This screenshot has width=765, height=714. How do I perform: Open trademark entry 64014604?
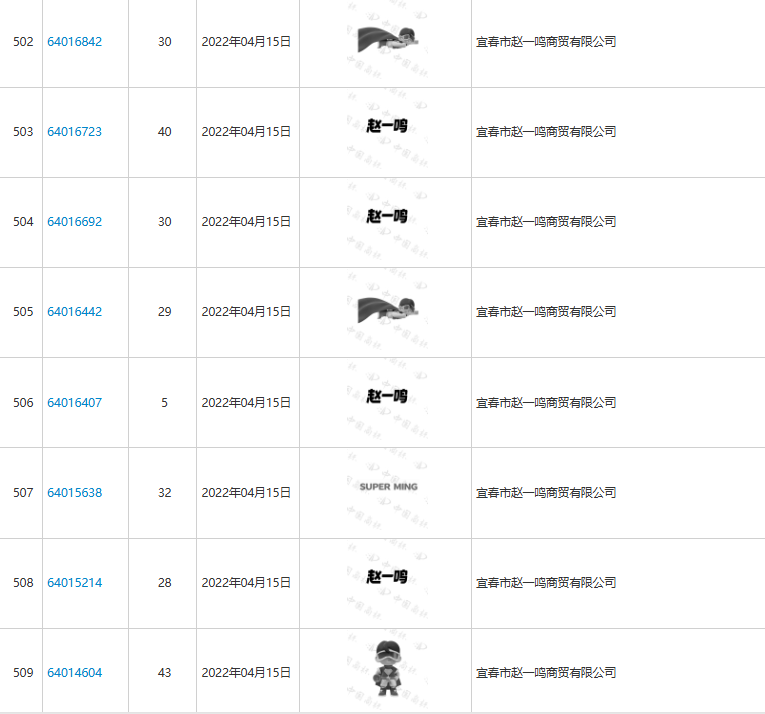click(x=74, y=673)
